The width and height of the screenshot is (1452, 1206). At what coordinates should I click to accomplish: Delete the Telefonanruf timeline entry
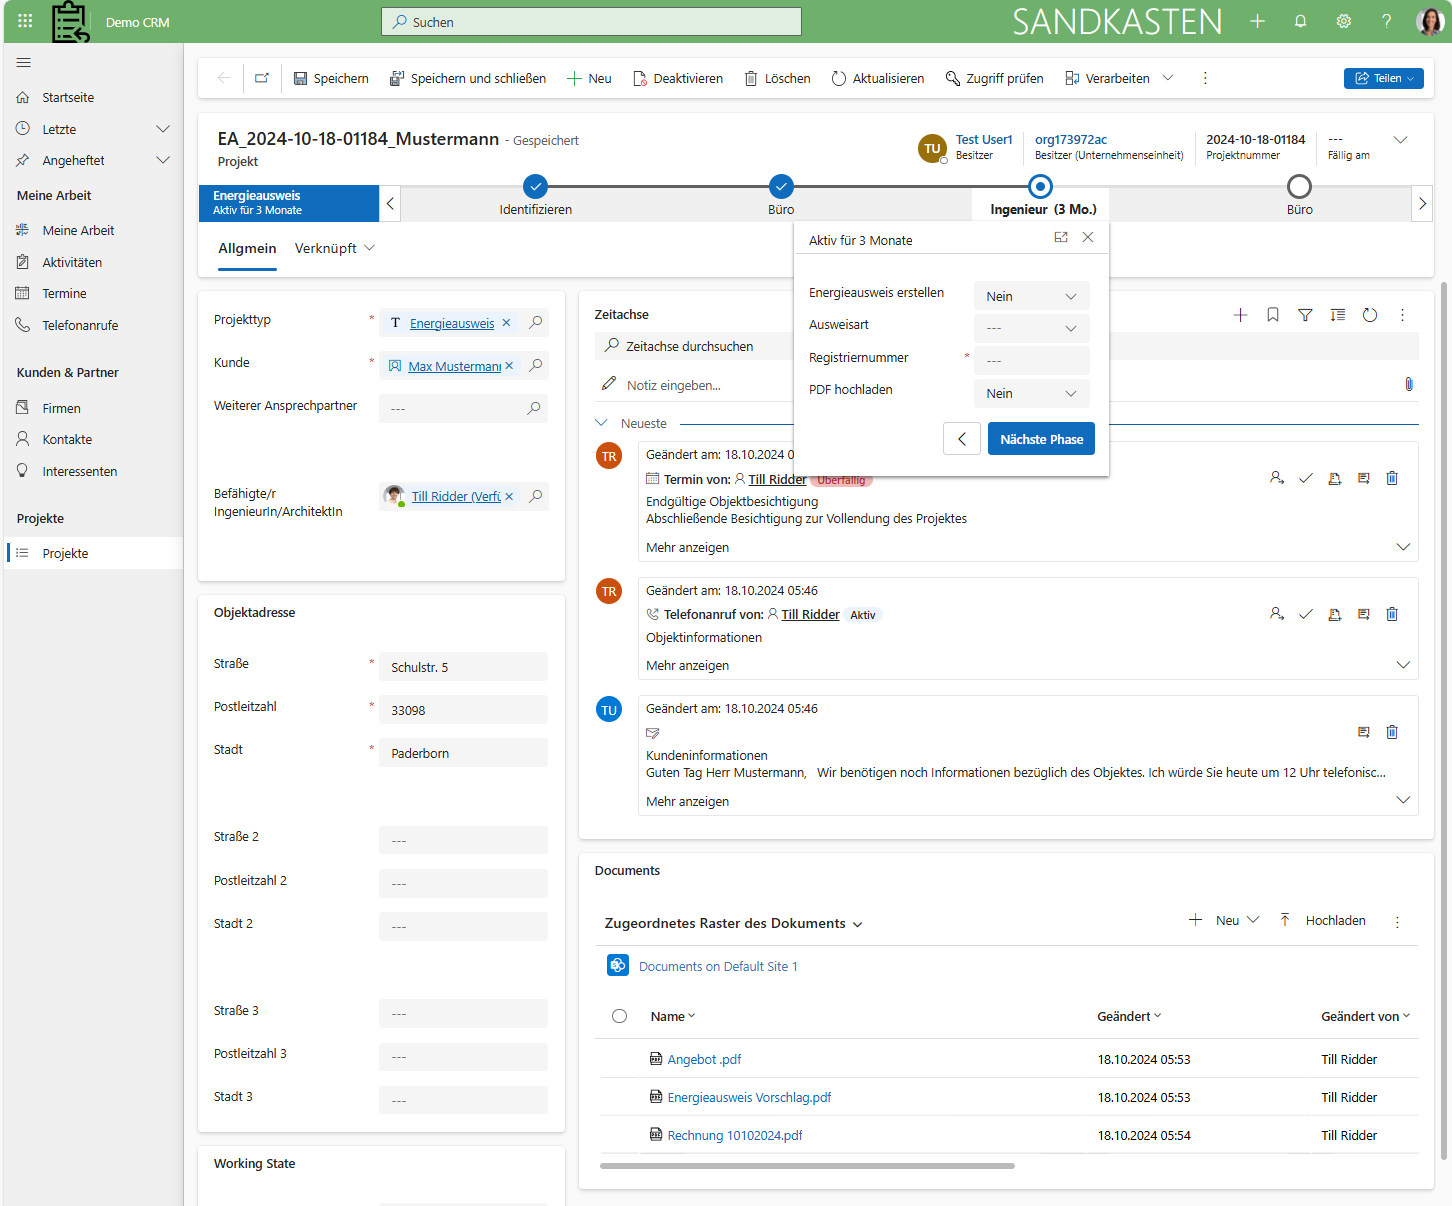point(1392,614)
